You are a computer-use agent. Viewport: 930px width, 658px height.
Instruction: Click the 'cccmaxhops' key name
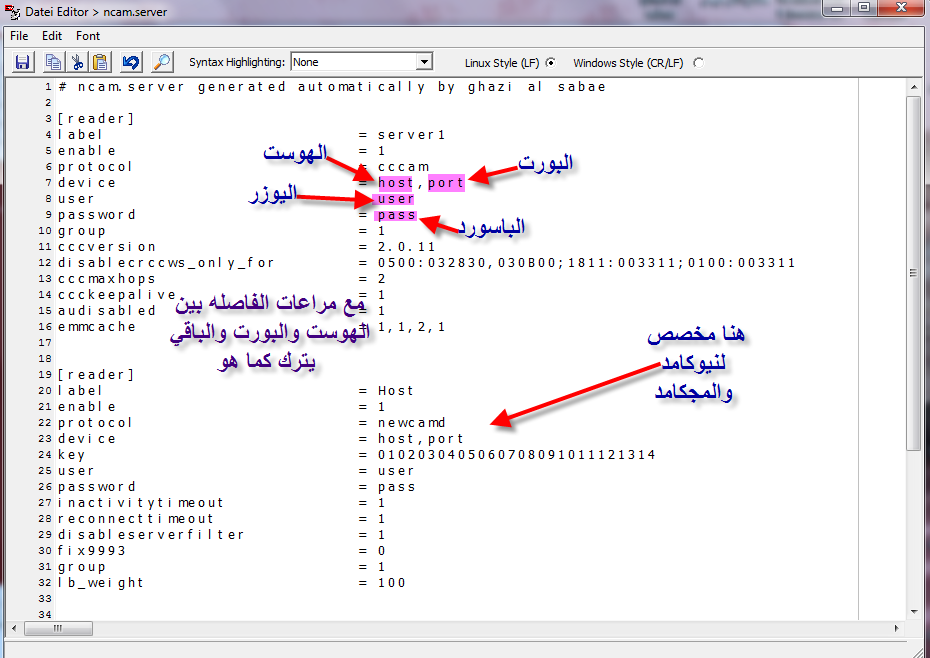pyautogui.click(x=107, y=279)
